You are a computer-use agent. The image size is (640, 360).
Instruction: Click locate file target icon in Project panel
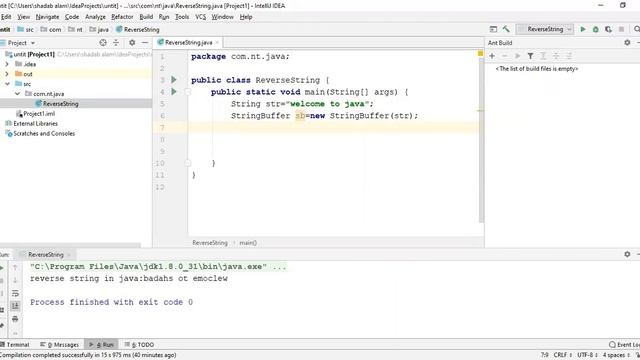pos(103,42)
